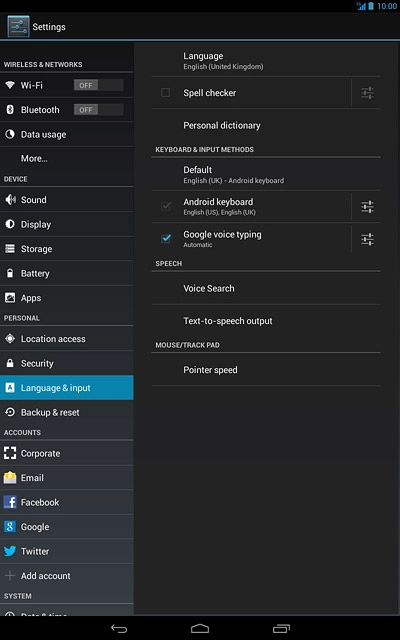Open Voice Search settings
400x640 pixels.
[266, 288]
